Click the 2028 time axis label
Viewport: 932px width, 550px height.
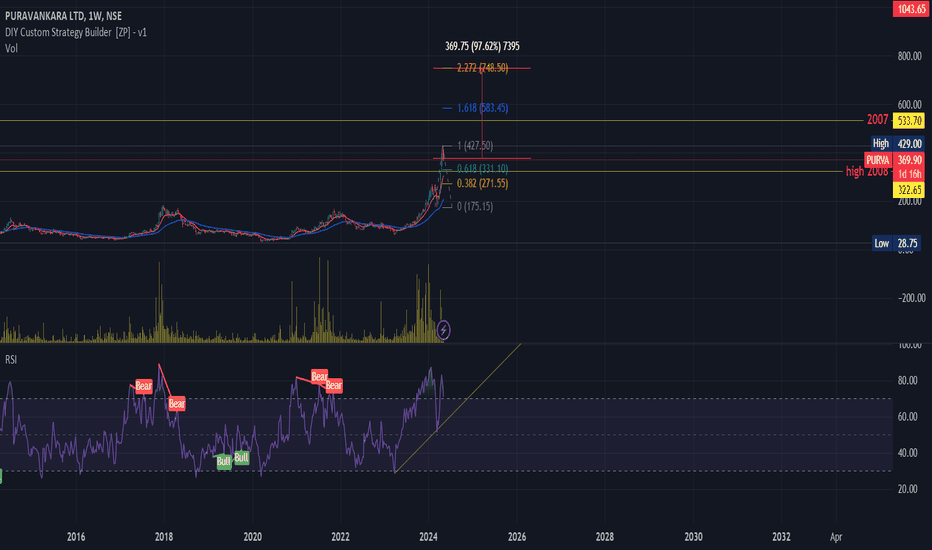coord(604,537)
